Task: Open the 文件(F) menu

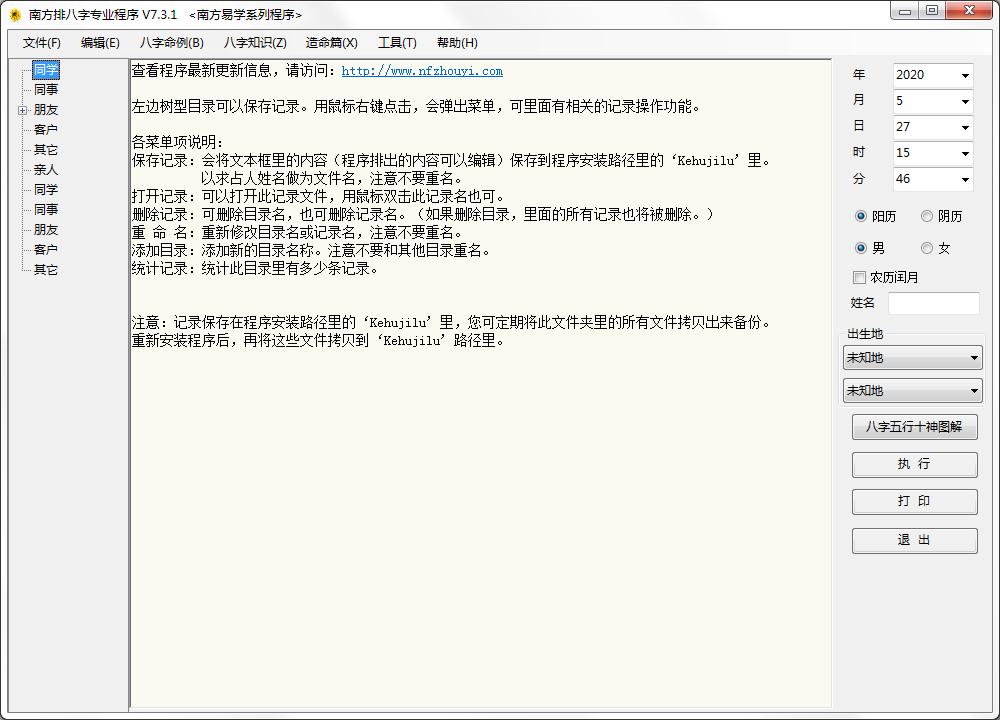Action: pyautogui.click(x=42, y=43)
